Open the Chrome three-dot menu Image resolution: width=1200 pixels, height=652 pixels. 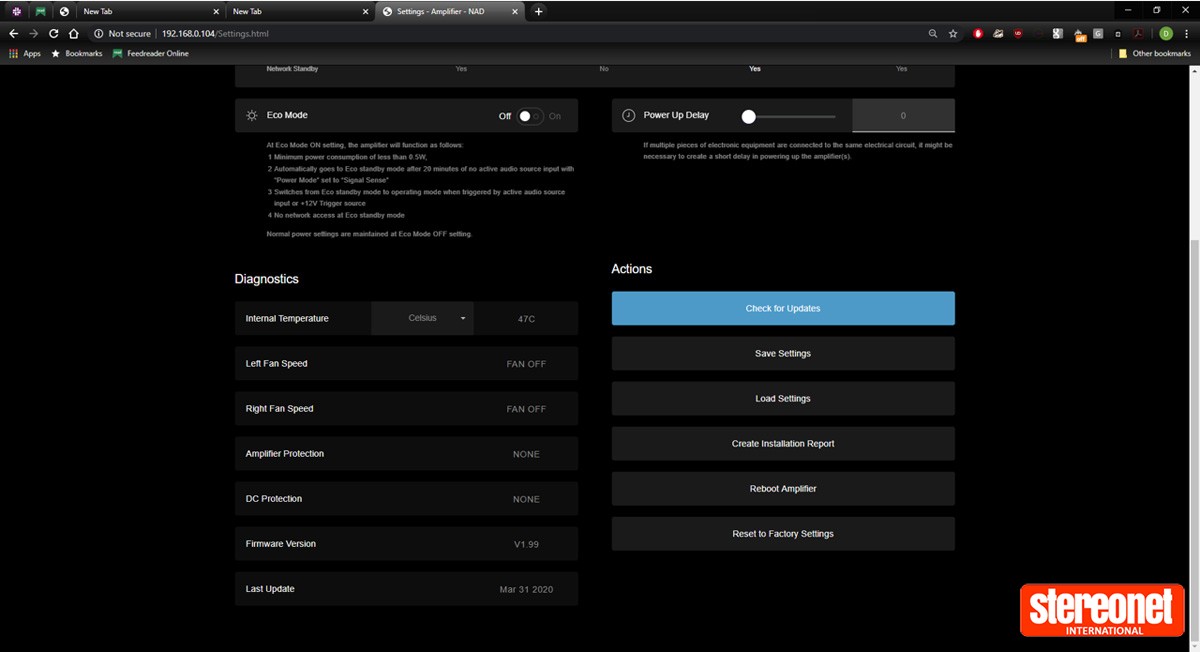click(1186, 33)
